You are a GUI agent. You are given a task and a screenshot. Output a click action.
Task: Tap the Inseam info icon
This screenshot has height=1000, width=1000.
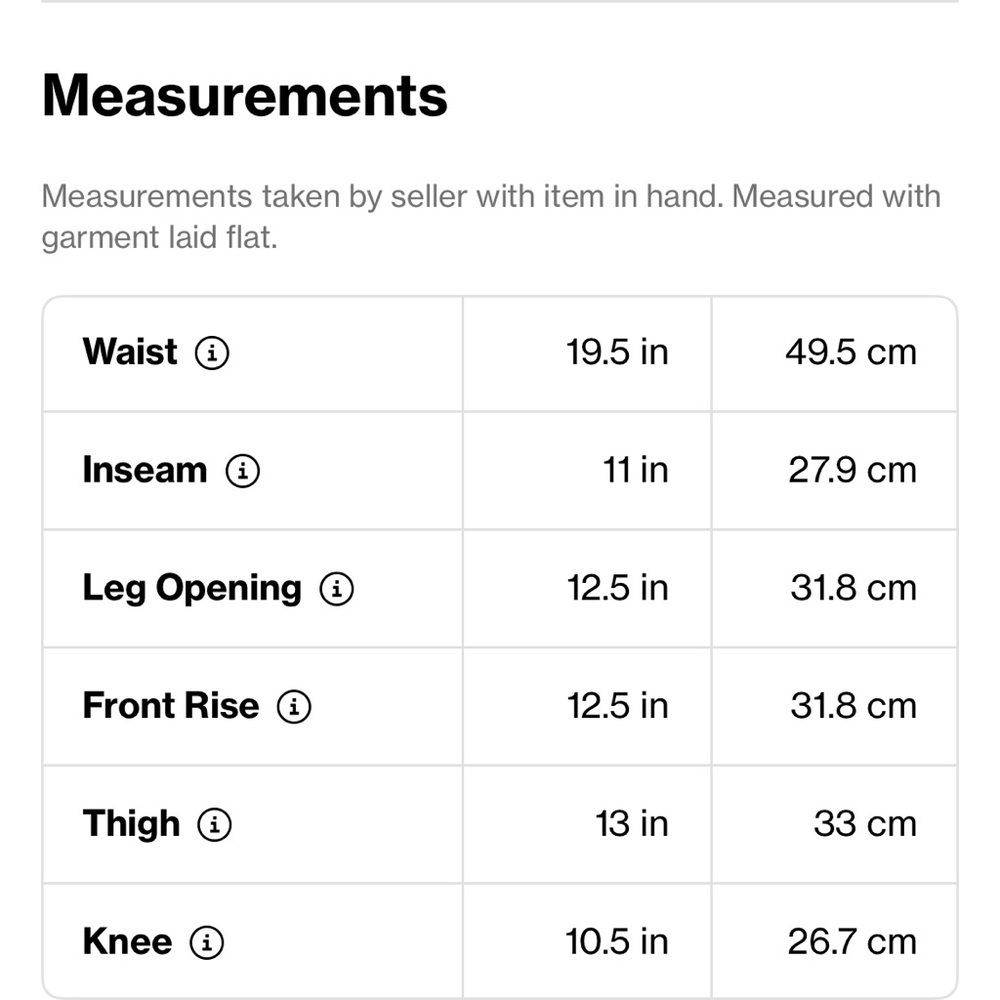point(242,471)
